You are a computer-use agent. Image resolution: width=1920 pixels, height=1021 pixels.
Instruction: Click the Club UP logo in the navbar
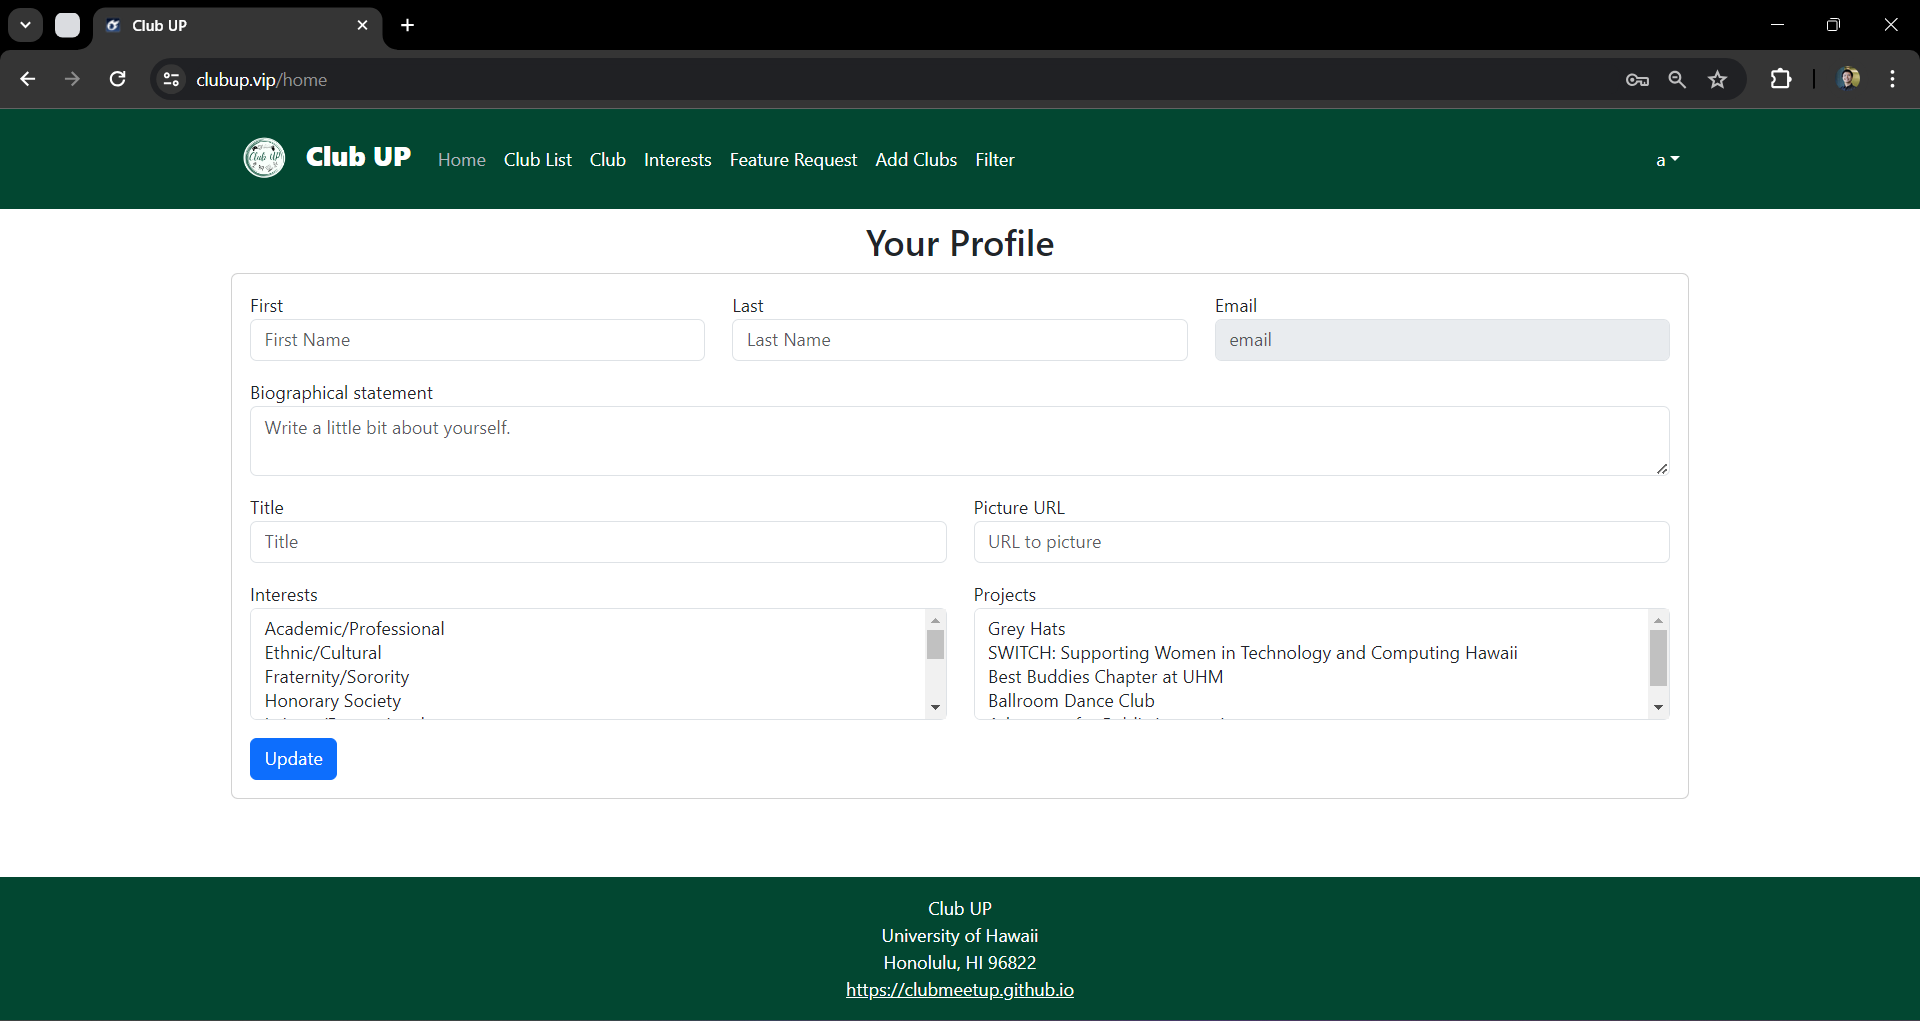point(263,158)
